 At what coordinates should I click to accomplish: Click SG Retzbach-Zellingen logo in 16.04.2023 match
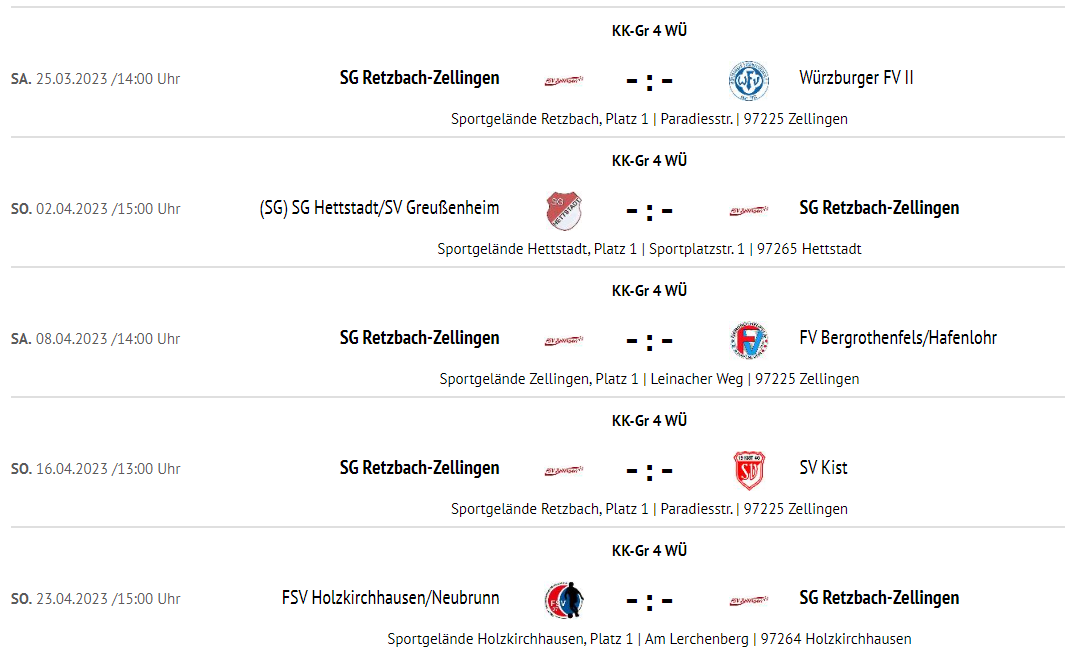(x=564, y=470)
